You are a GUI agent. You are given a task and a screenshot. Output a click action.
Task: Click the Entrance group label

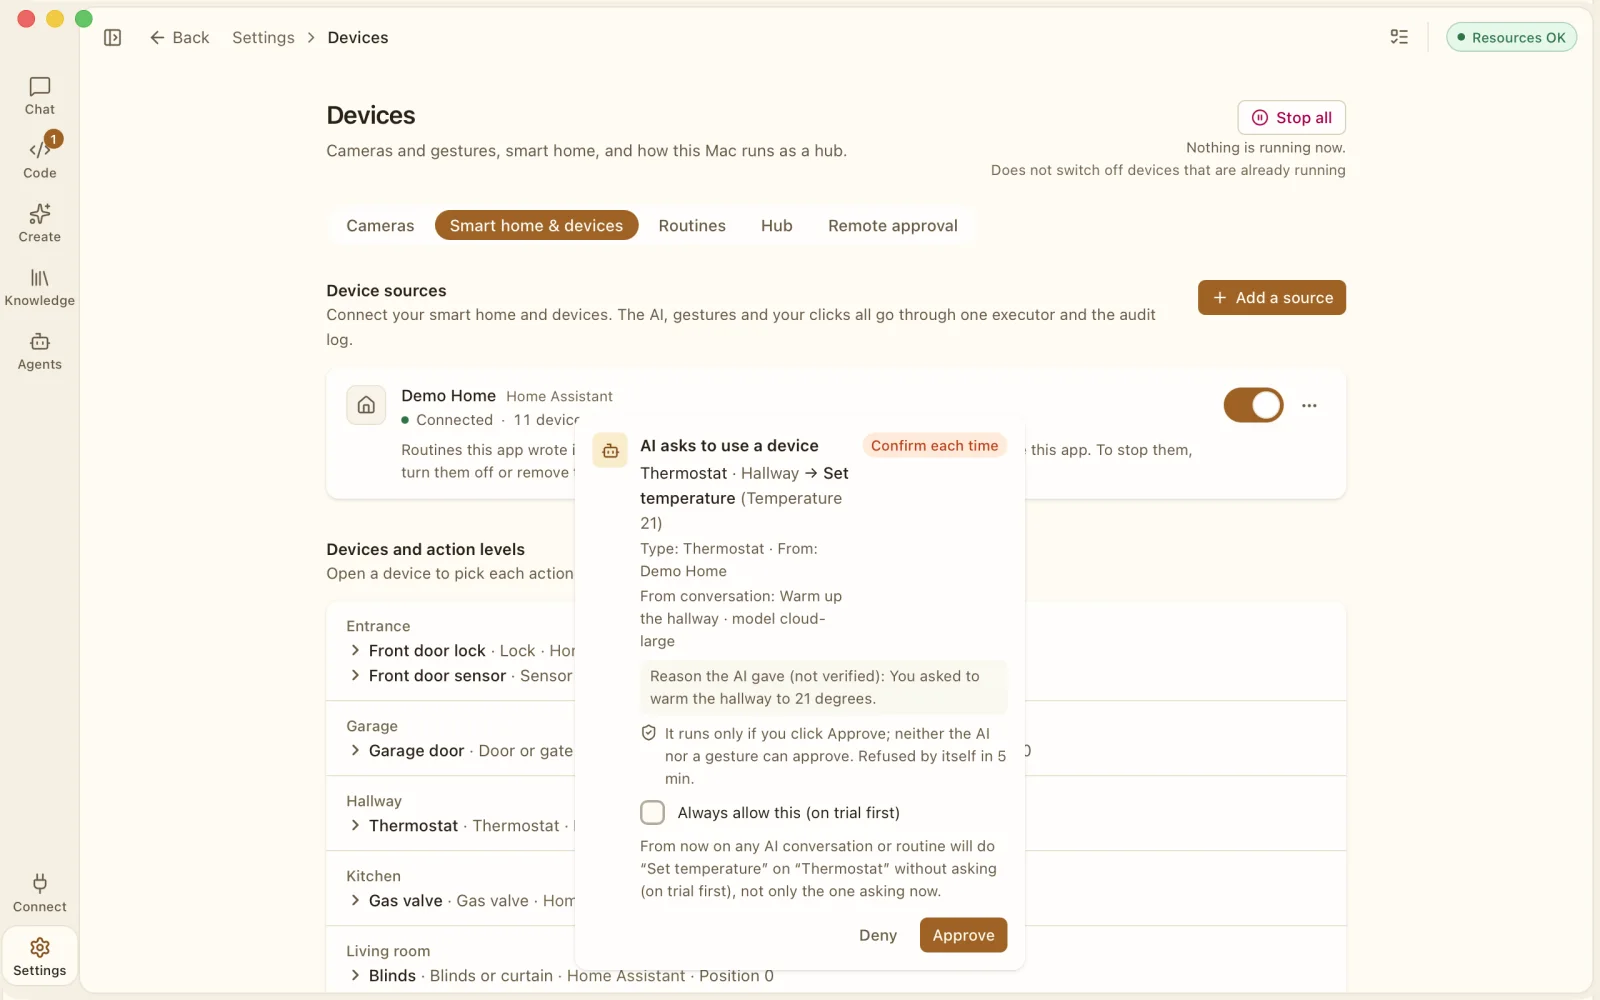[x=378, y=626]
